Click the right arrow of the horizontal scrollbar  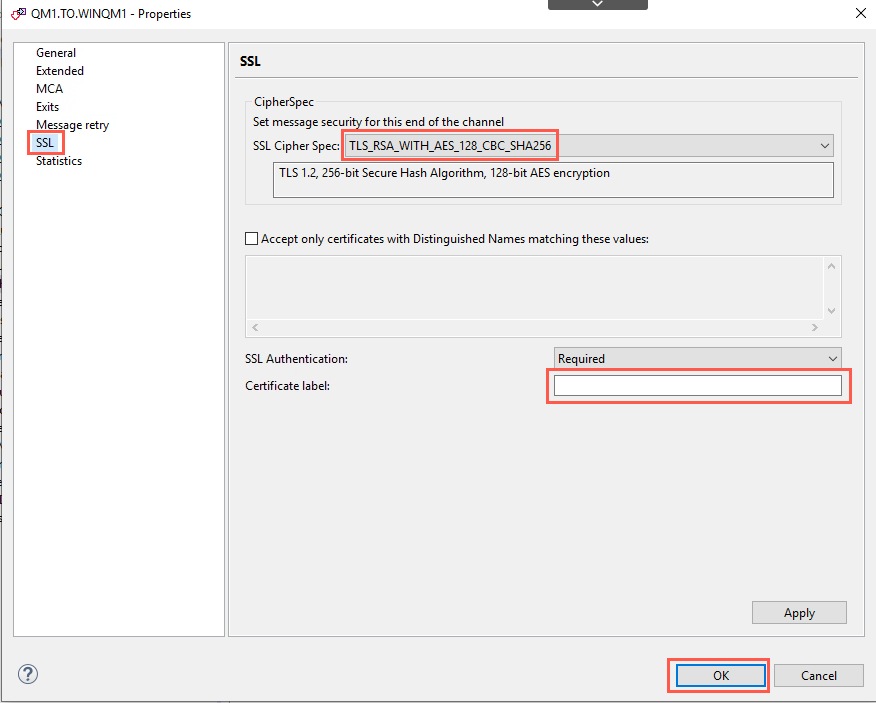tap(815, 327)
